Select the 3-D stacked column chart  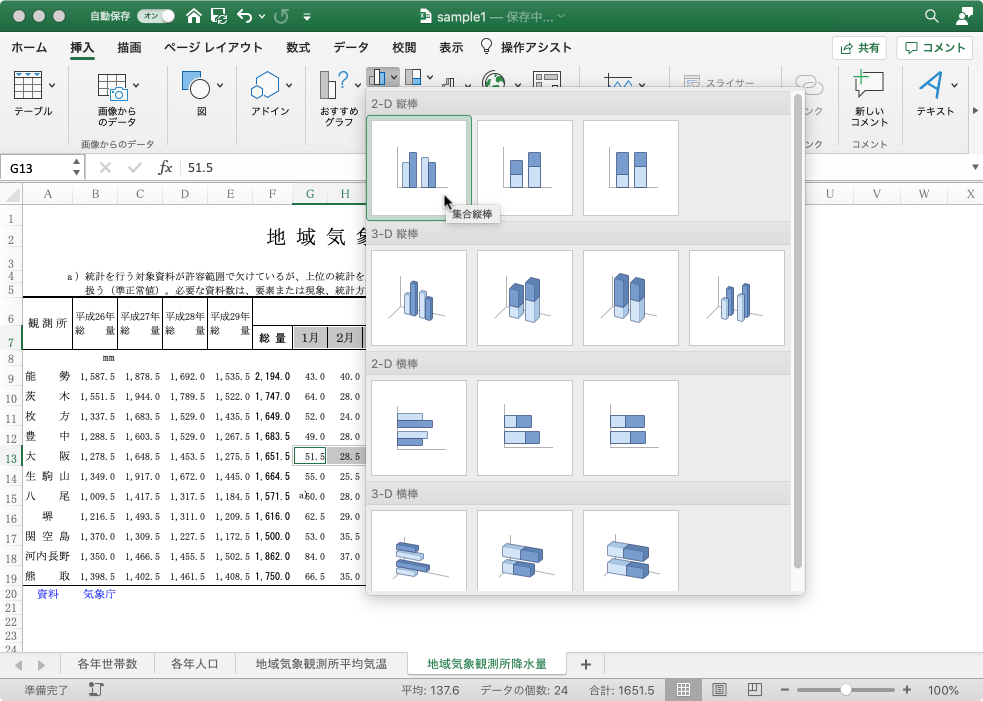pyautogui.click(x=525, y=298)
